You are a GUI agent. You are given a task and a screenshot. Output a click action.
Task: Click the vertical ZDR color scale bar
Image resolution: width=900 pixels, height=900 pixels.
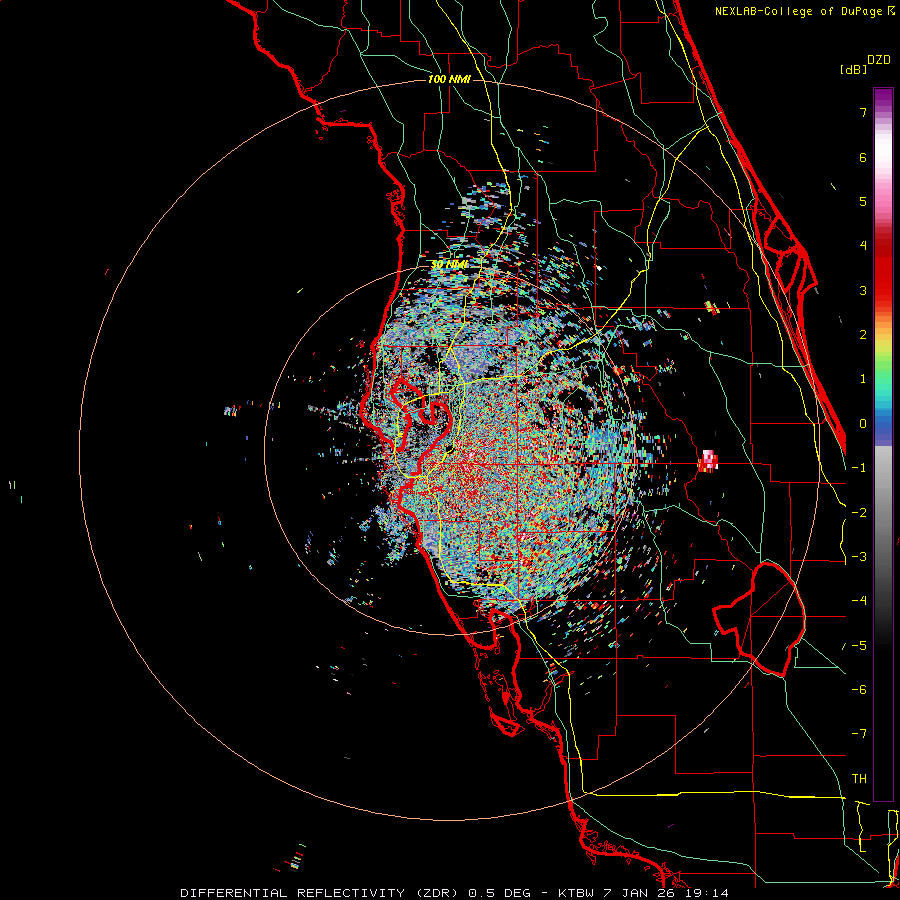pyautogui.click(x=883, y=444)
